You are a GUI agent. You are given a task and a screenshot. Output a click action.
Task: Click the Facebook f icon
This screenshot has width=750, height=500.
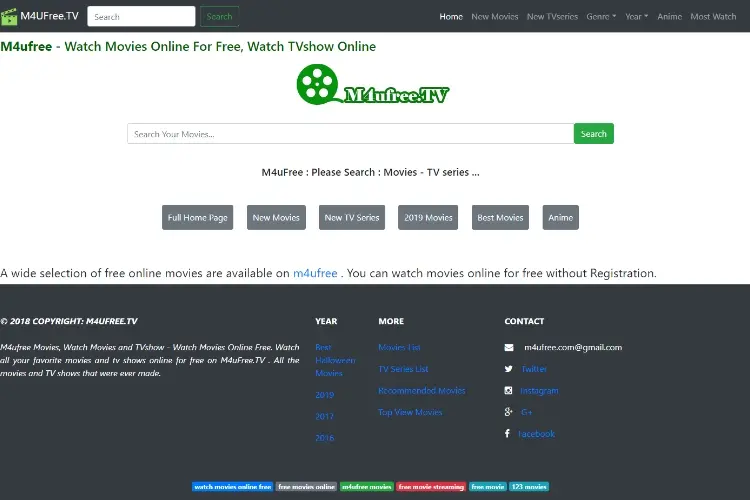(507, 433)
